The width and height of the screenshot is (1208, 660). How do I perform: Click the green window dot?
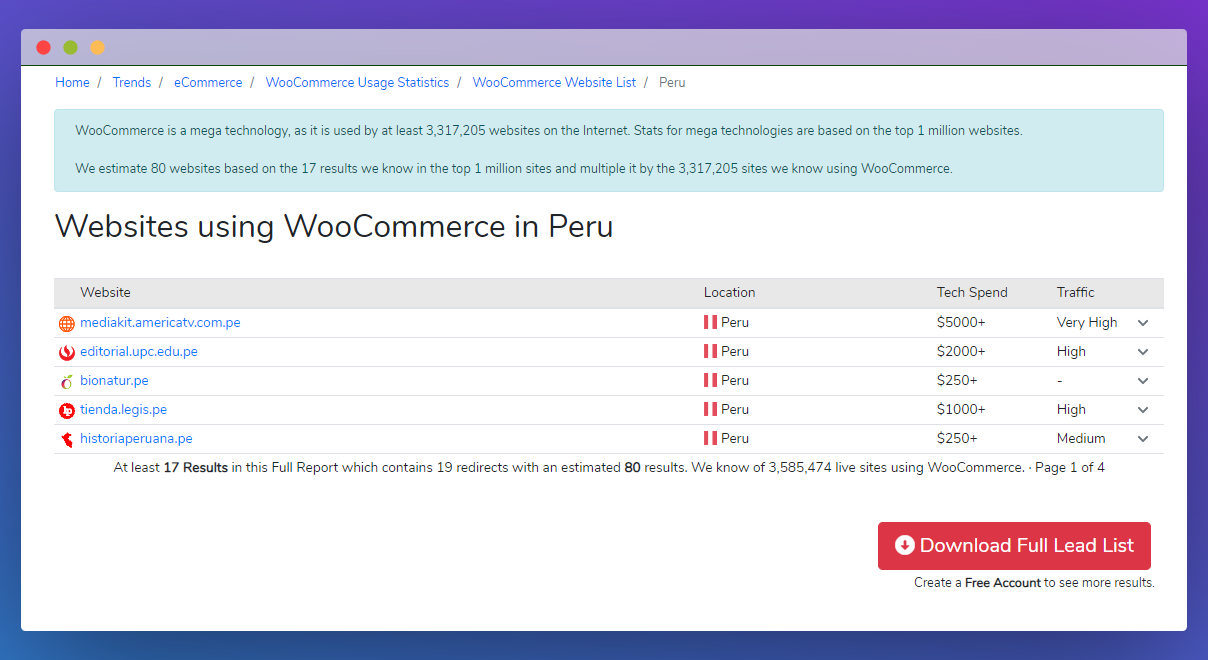click(70, 47)
